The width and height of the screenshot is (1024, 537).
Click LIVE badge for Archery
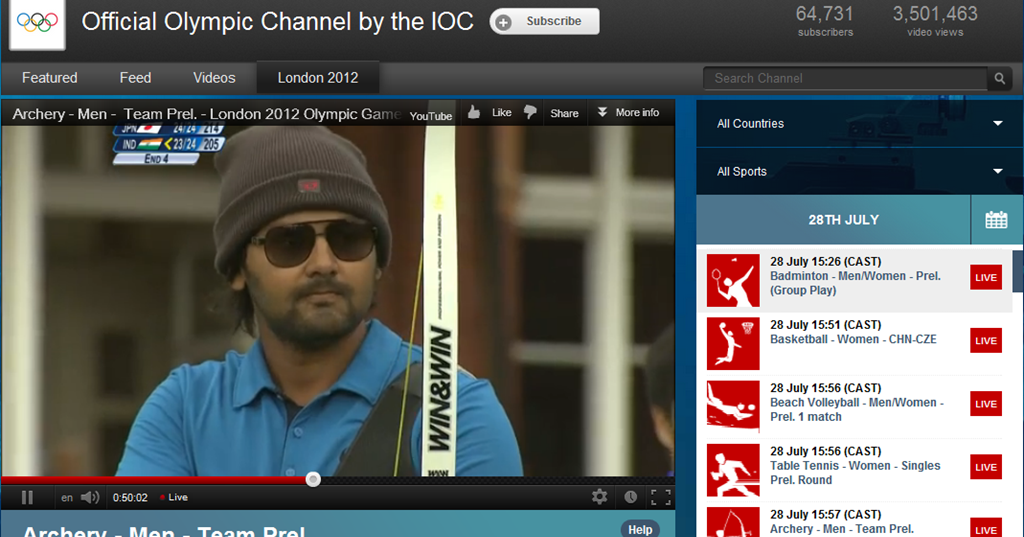tap(985, 528)
